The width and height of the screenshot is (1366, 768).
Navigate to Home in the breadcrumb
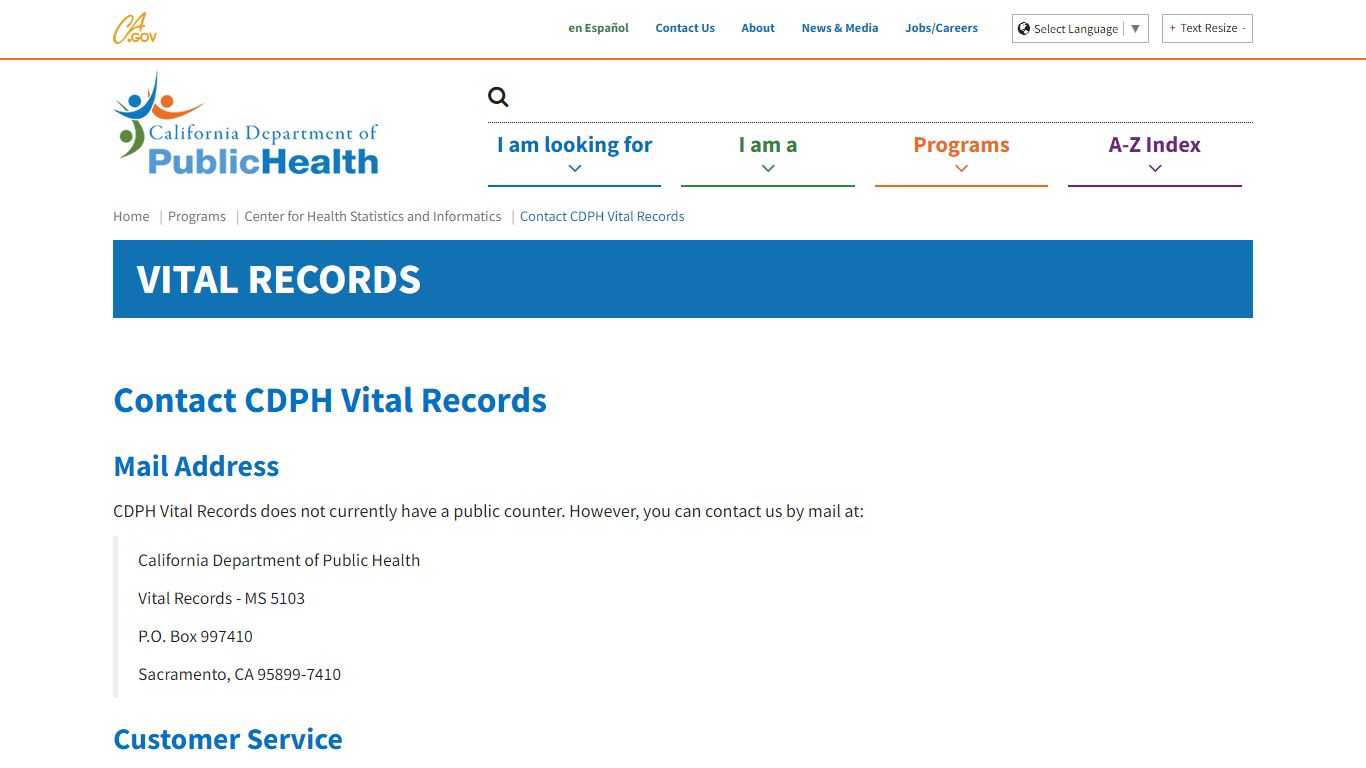(131, 216)
